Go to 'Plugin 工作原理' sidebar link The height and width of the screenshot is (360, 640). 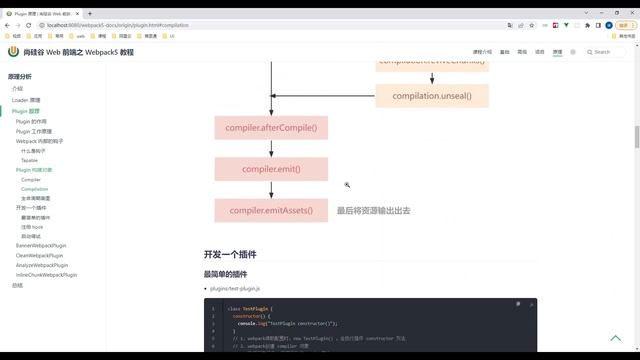pos(34,131)
